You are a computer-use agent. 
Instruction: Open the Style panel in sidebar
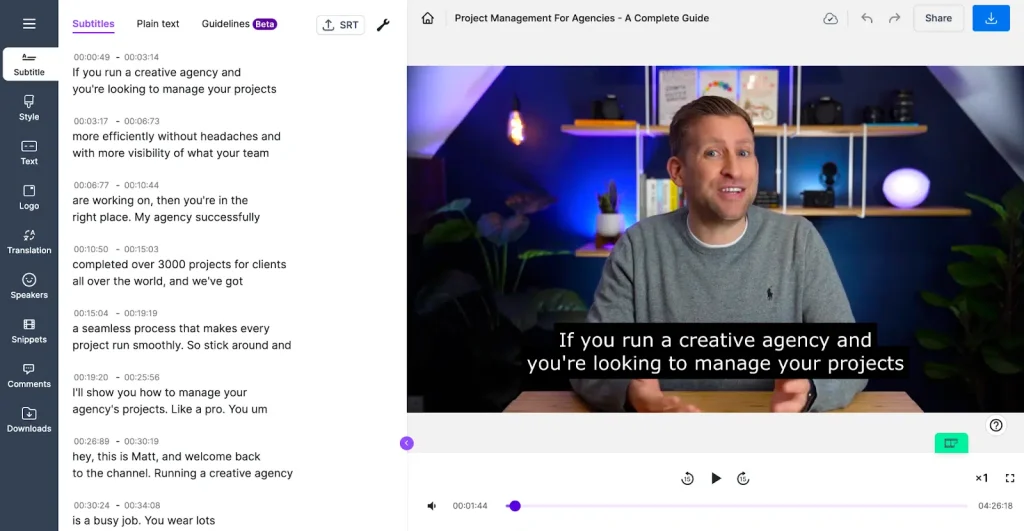tap(29, 107)
